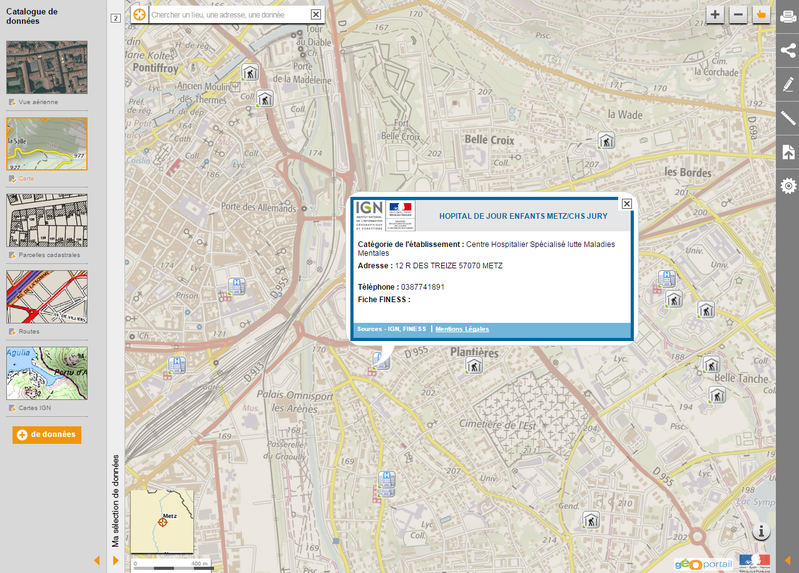Activate the orange pan hand tool
Screen dimensions: 799x573
tap(761, 14)
